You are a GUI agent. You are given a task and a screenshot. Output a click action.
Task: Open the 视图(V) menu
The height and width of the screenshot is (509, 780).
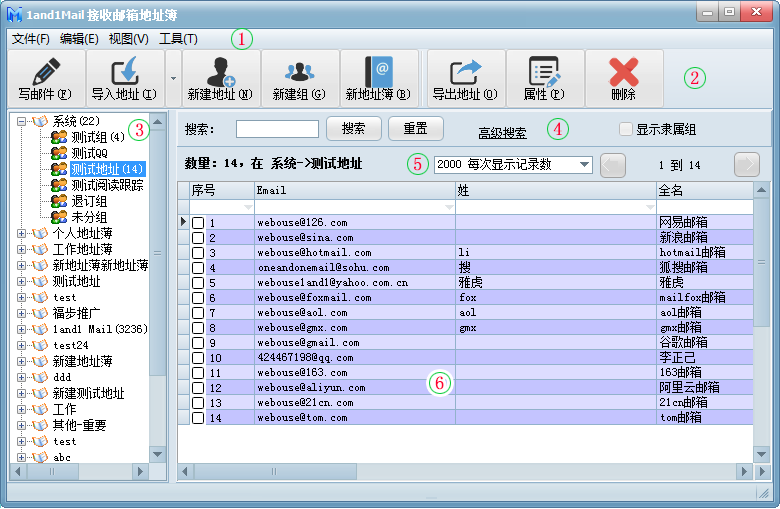coord(129,38)
